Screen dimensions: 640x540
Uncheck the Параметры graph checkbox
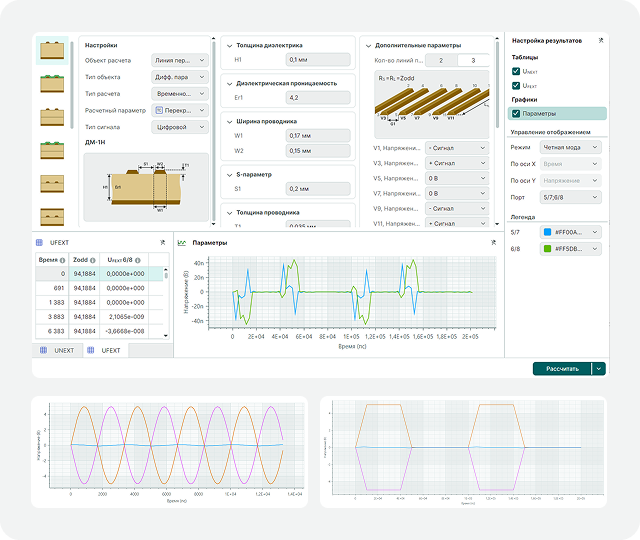[516, 113]
